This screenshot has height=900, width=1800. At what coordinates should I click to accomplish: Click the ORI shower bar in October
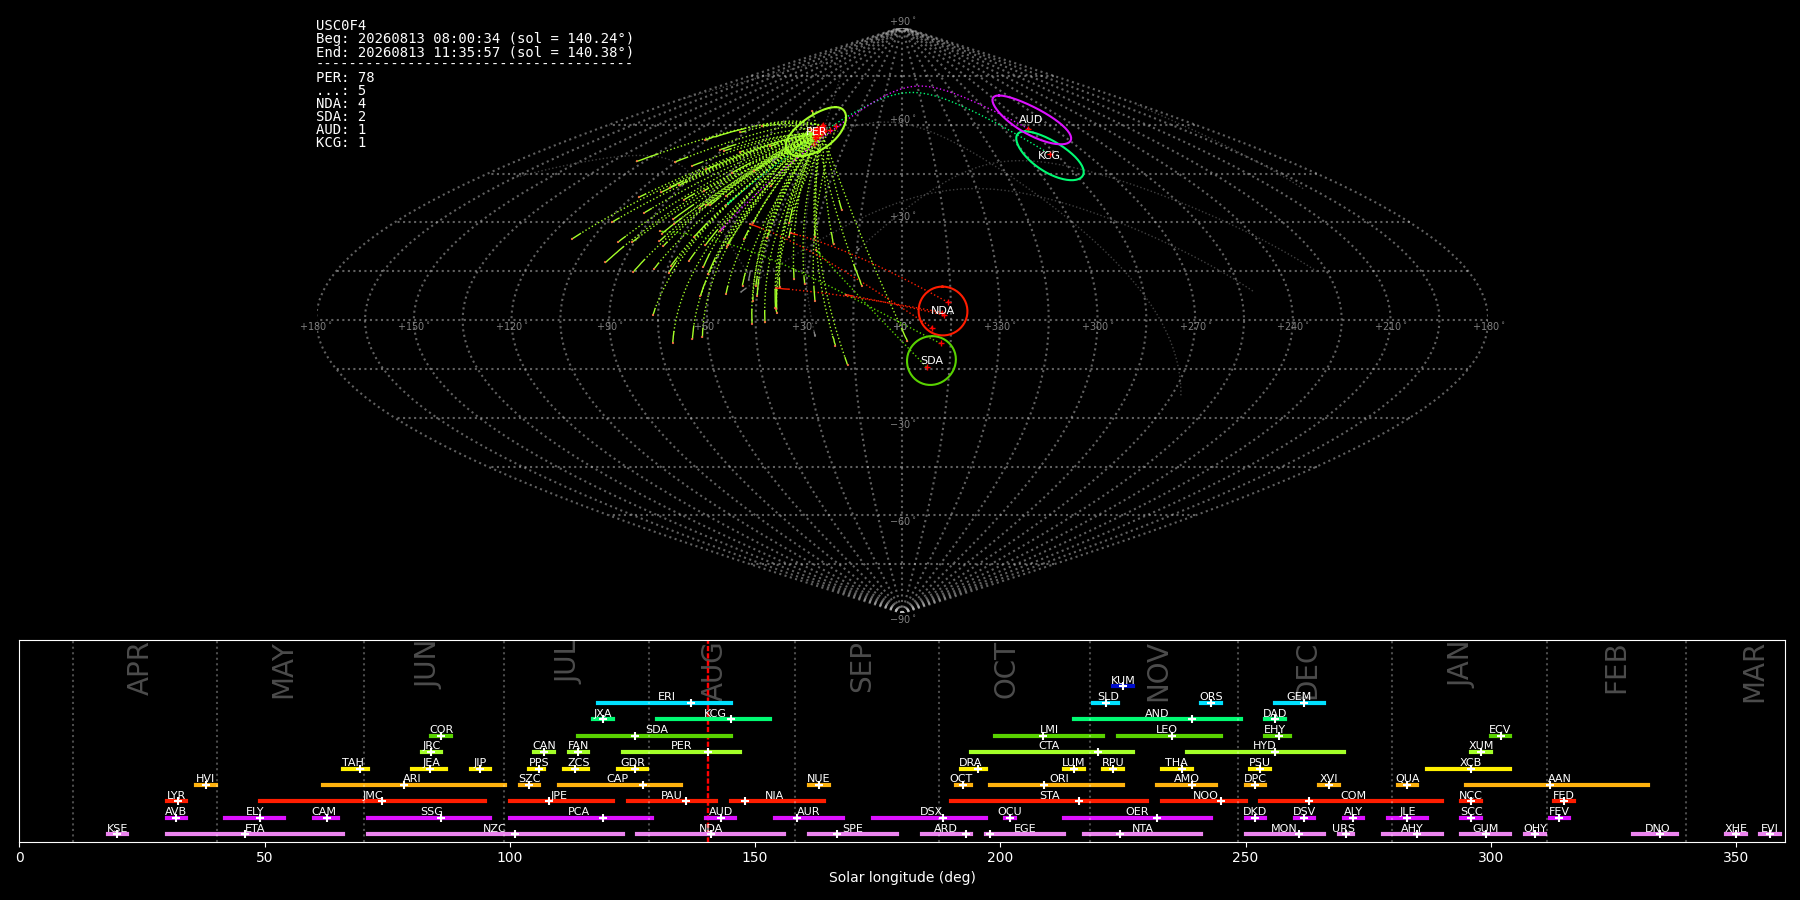tap(1056, 785)
